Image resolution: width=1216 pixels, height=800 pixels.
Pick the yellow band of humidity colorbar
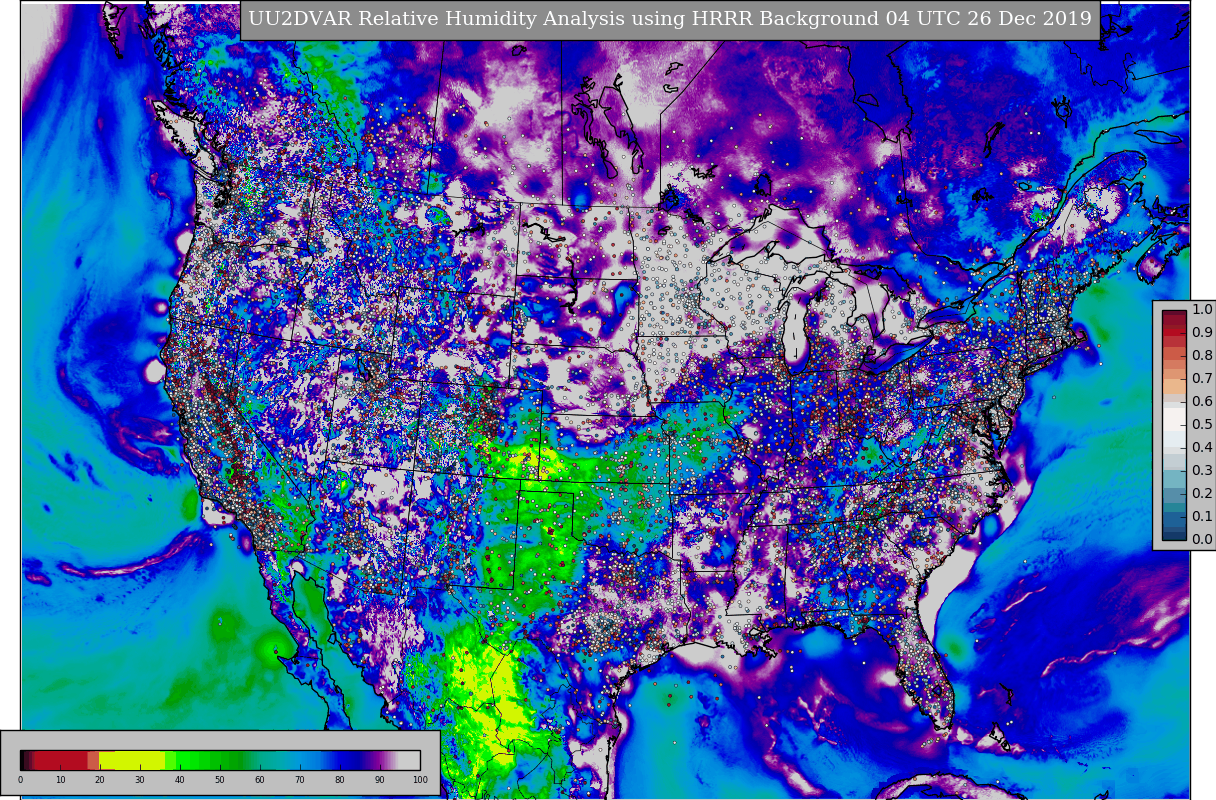[x=132, y=760]
